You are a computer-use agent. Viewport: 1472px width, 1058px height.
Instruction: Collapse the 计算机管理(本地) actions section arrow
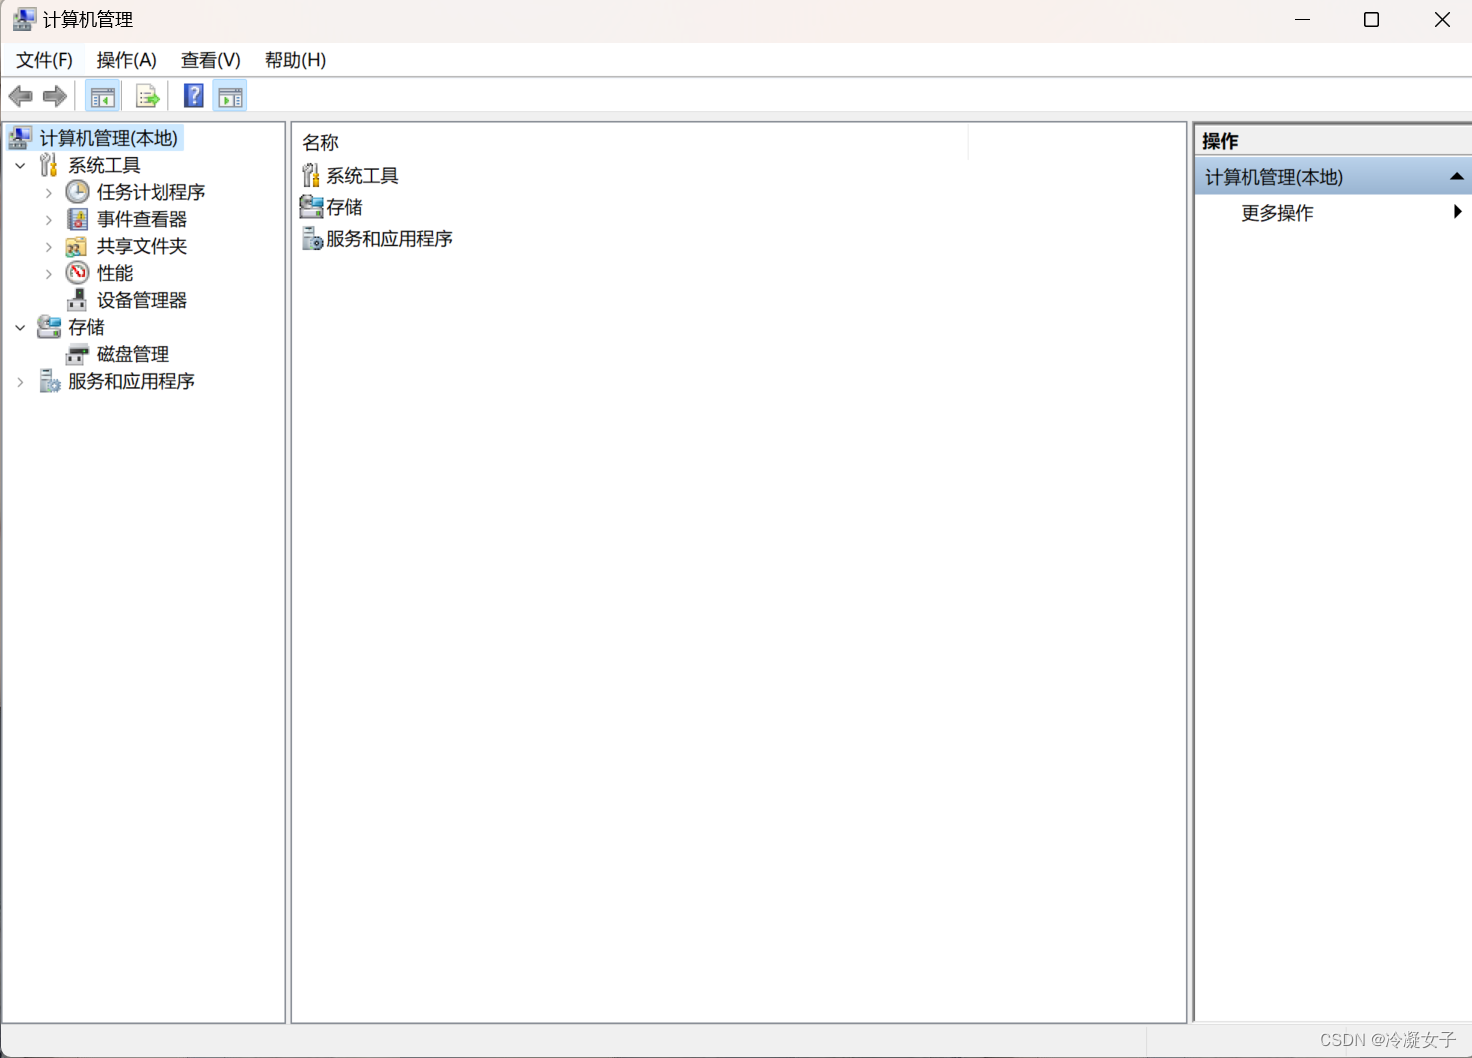click(1457, 177)
